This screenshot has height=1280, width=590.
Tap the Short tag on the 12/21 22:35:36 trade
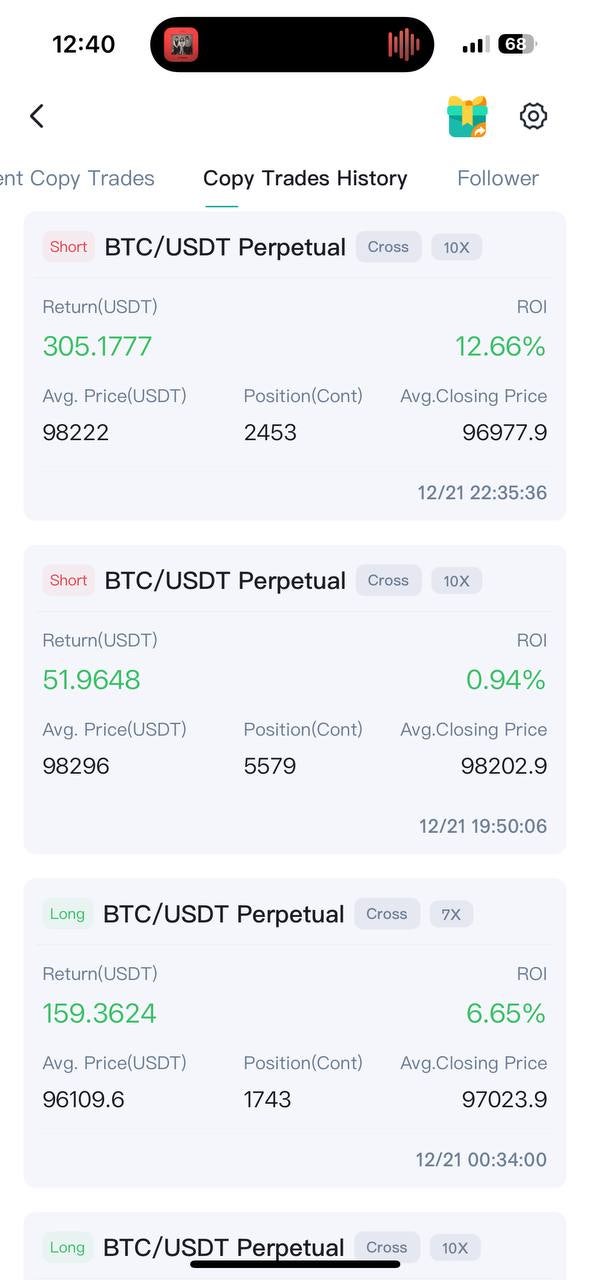tap(69, 247)
